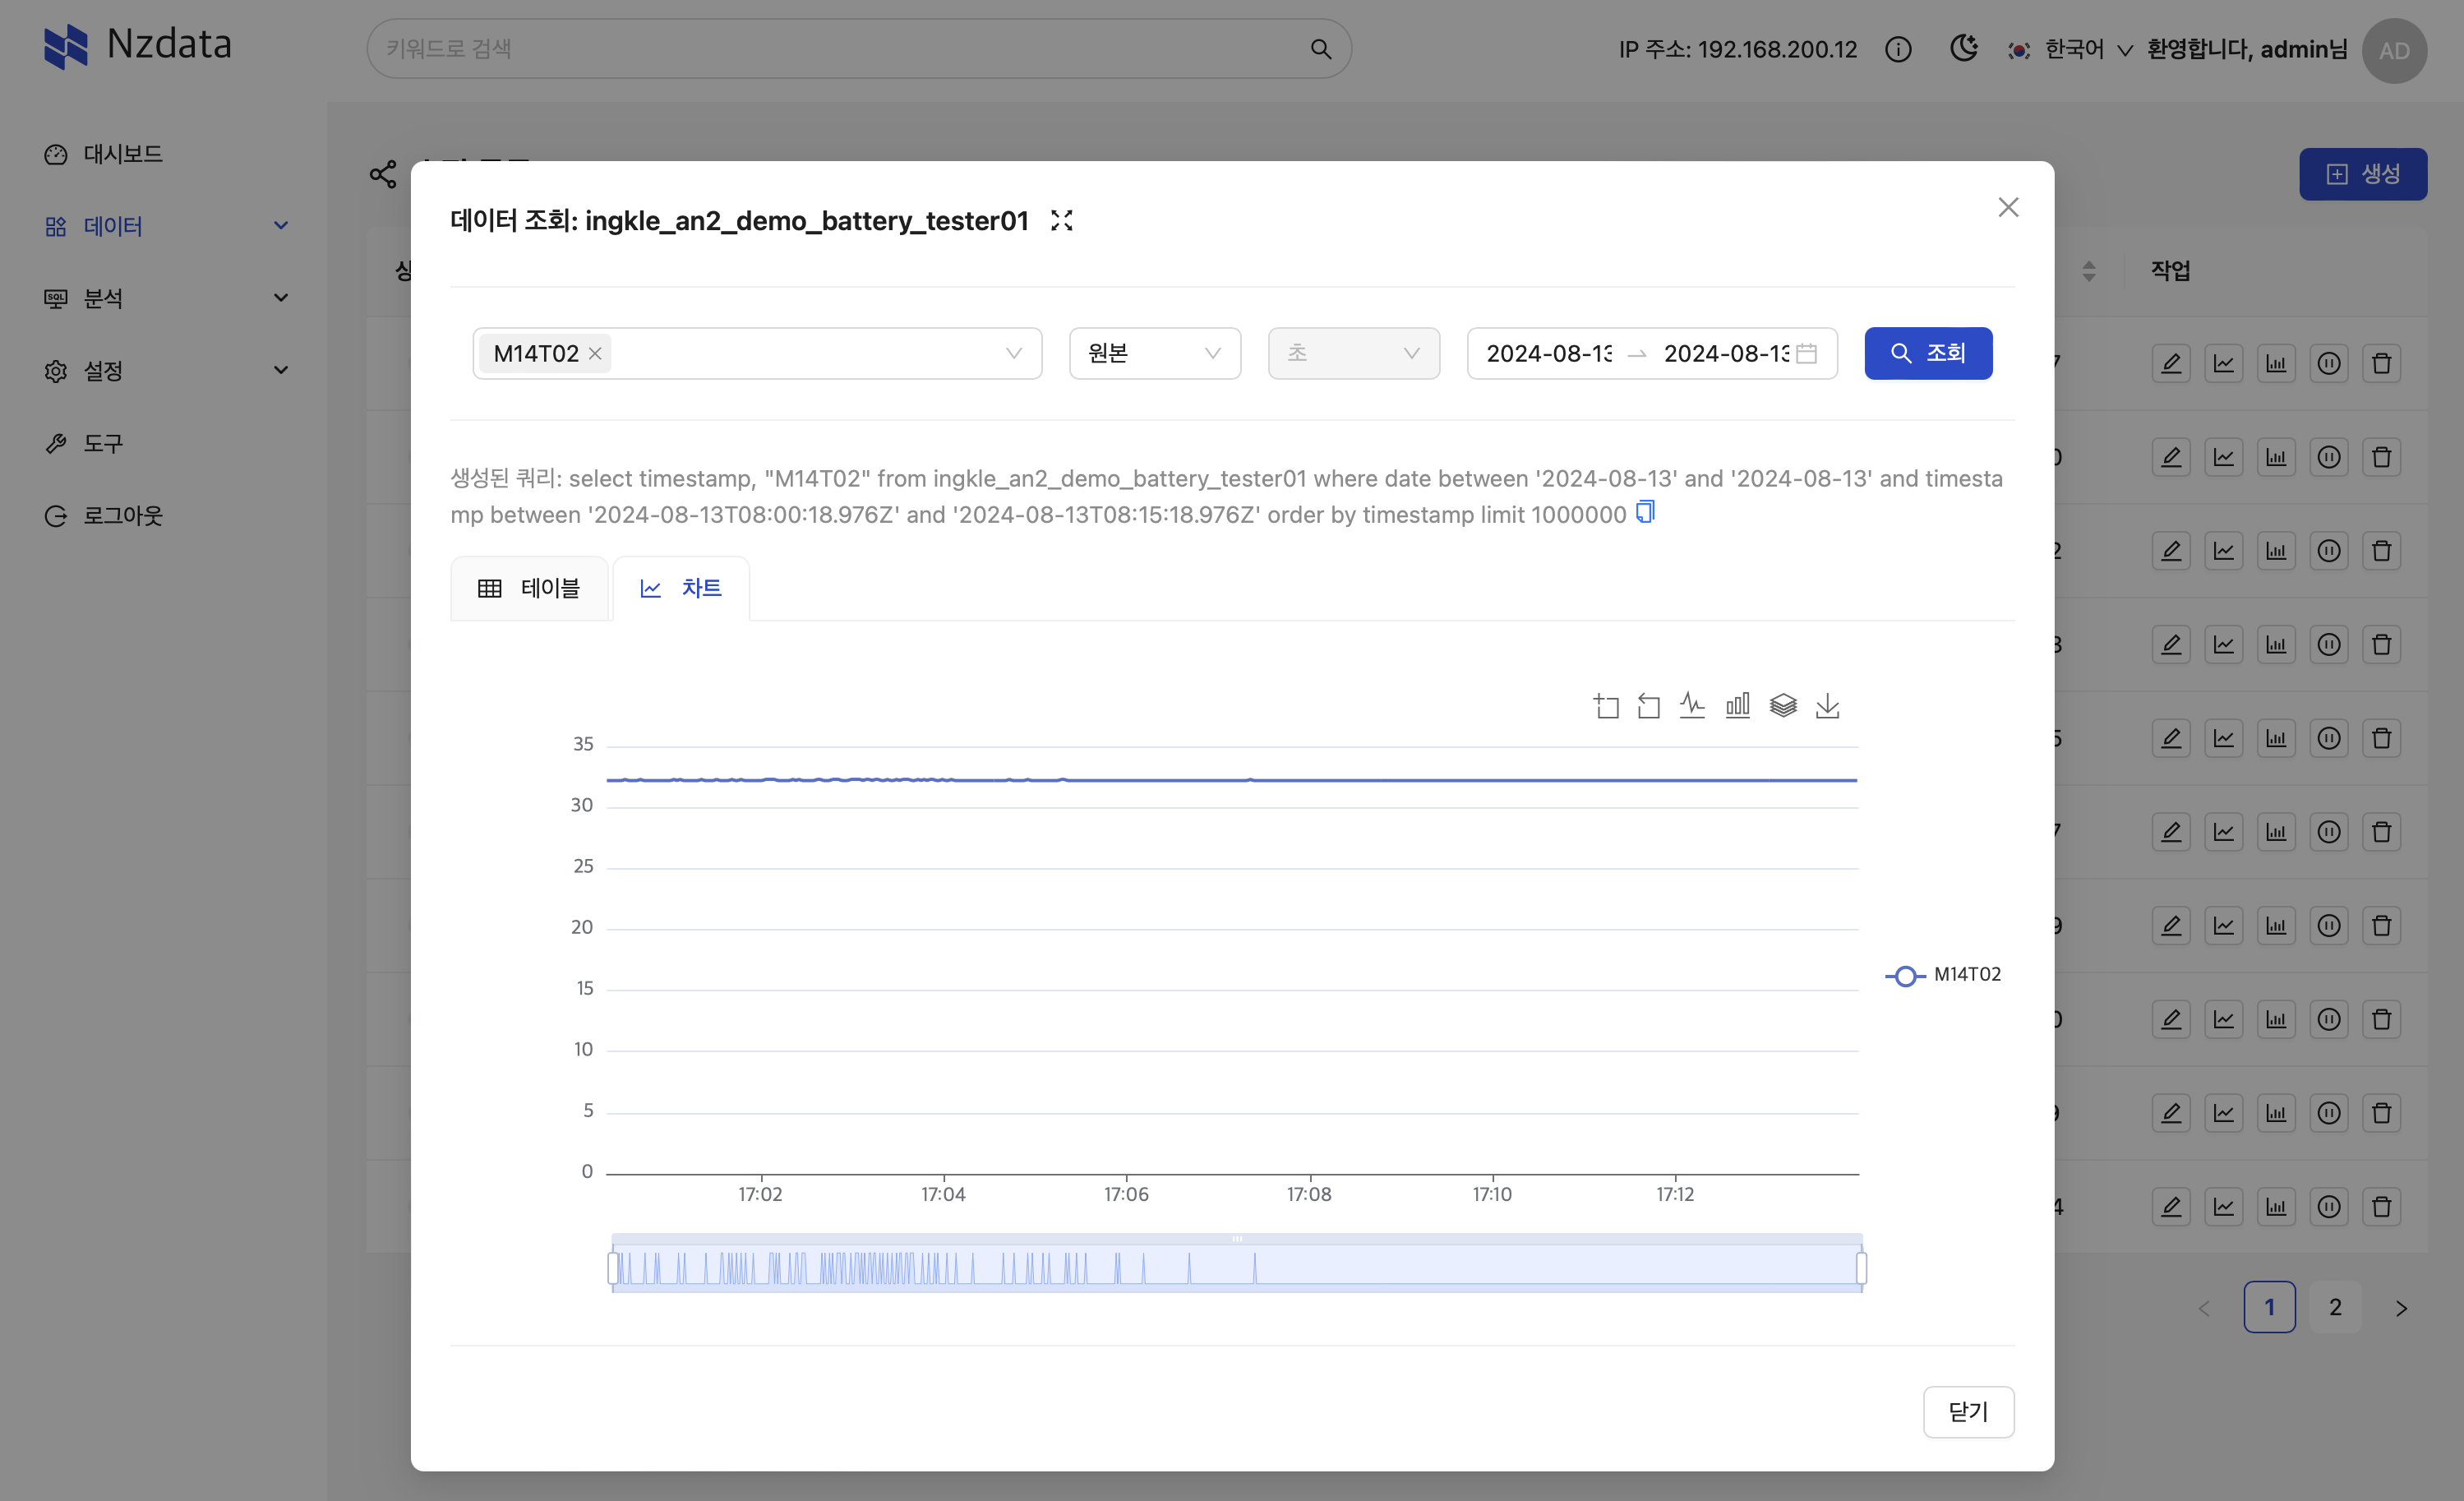Toggle dark mode moon icon
This screenshot has height=1501, width=2464.
click(1963, 48)
